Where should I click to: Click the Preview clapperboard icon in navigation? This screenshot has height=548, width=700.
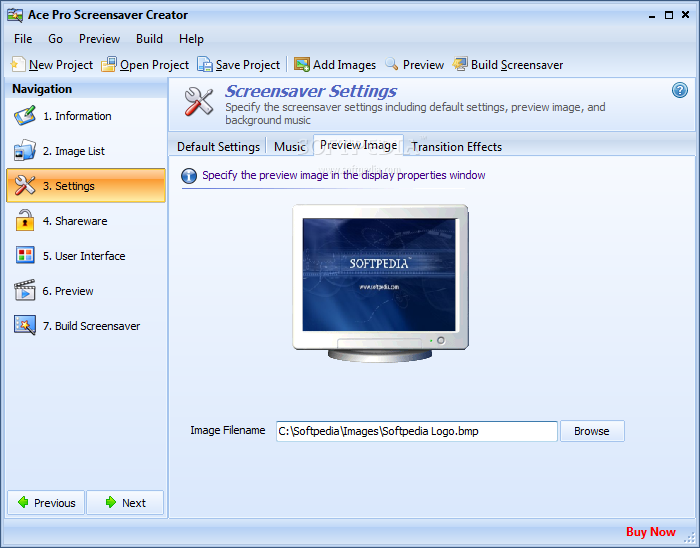point(25,291)
